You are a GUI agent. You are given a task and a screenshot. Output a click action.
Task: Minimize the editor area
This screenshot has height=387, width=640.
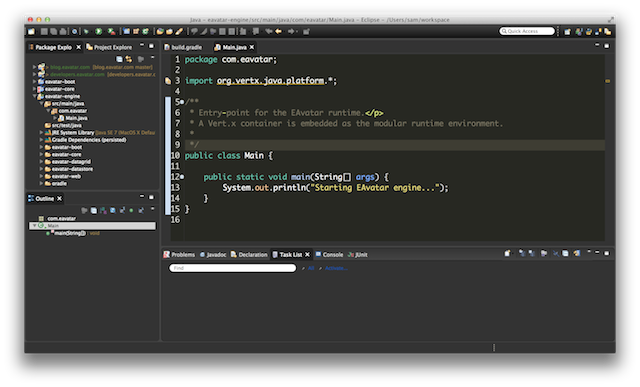click(x=597, y=45)
